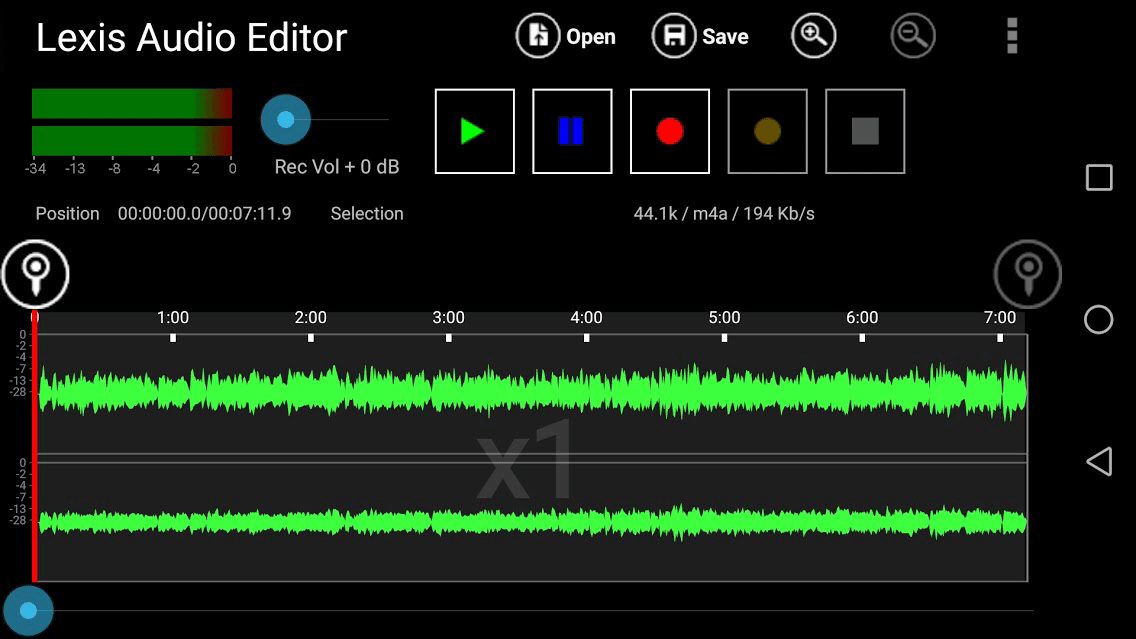Zoom in on the waveform

pos(814,36)
